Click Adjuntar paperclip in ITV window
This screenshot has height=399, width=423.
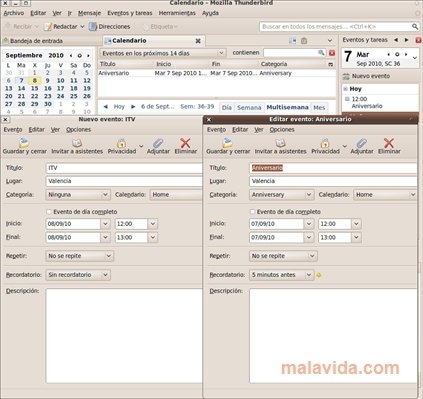[158, 143]
